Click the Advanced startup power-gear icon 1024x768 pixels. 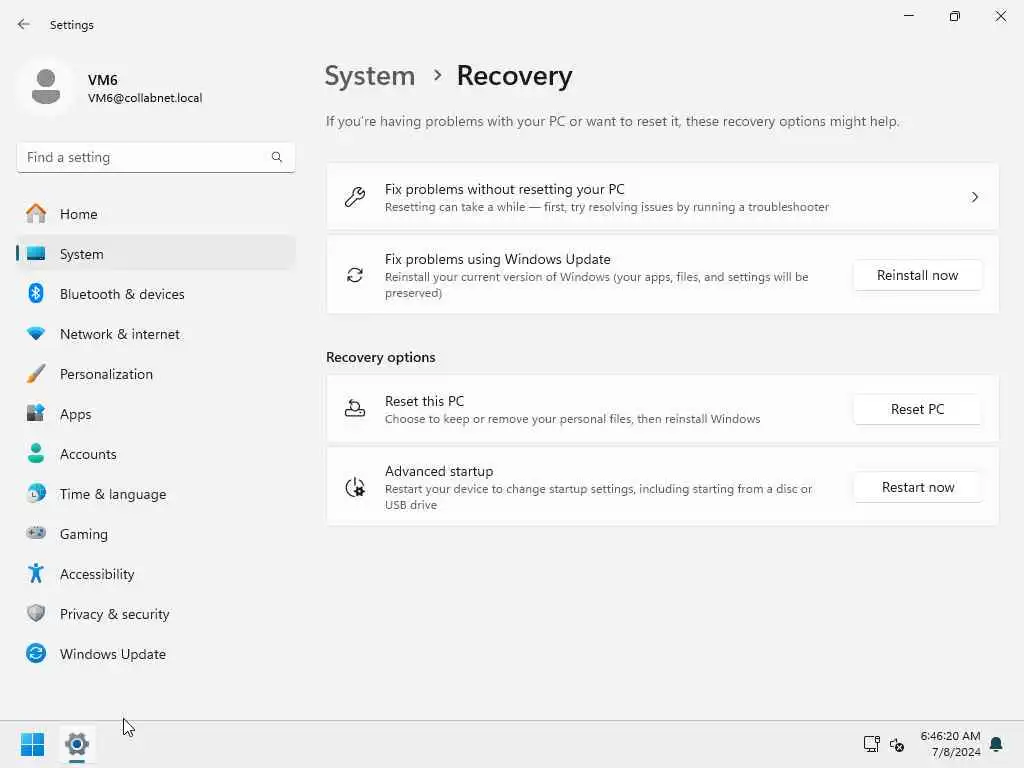click(x=355, y=487)
